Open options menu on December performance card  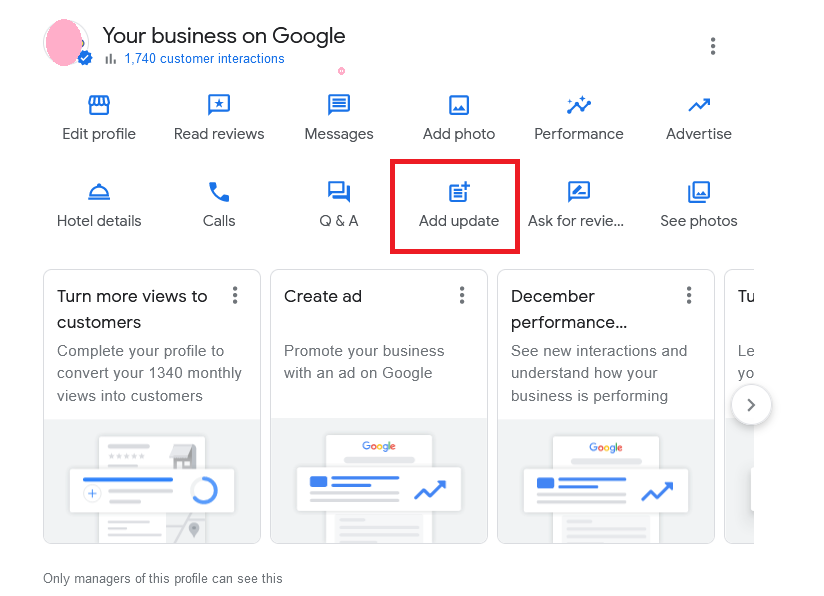coord(689,295)
